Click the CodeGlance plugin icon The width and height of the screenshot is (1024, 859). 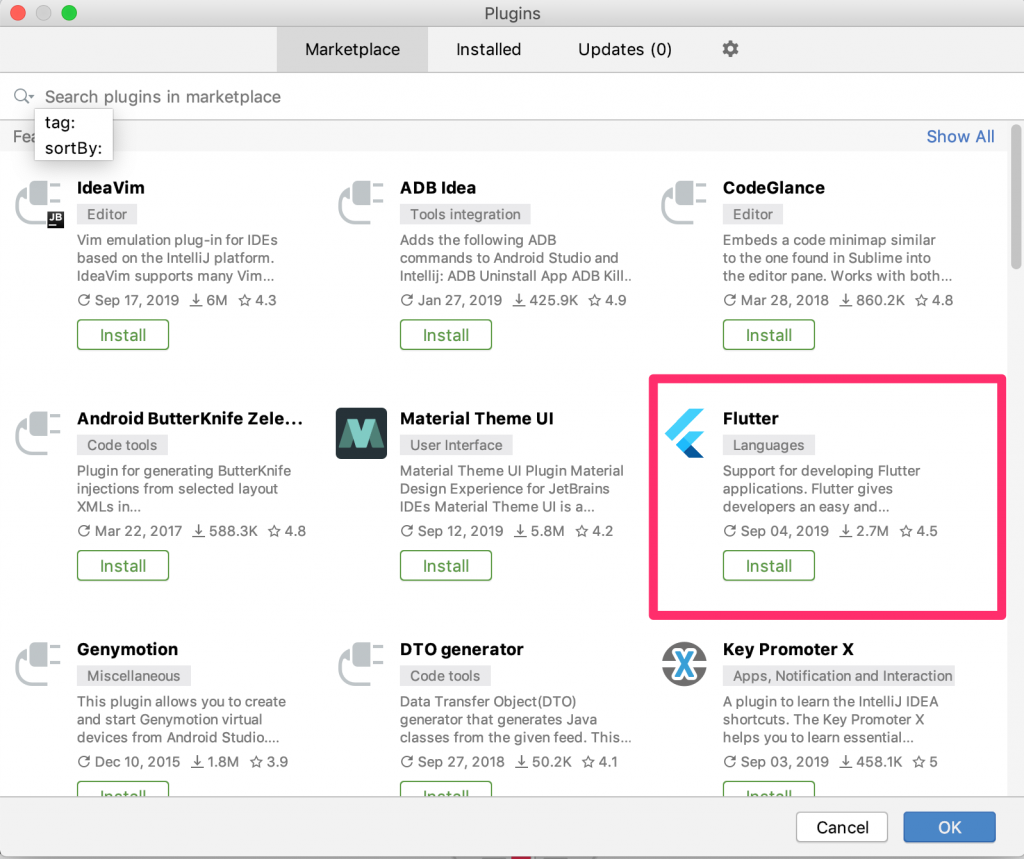[x=684, y=203]
